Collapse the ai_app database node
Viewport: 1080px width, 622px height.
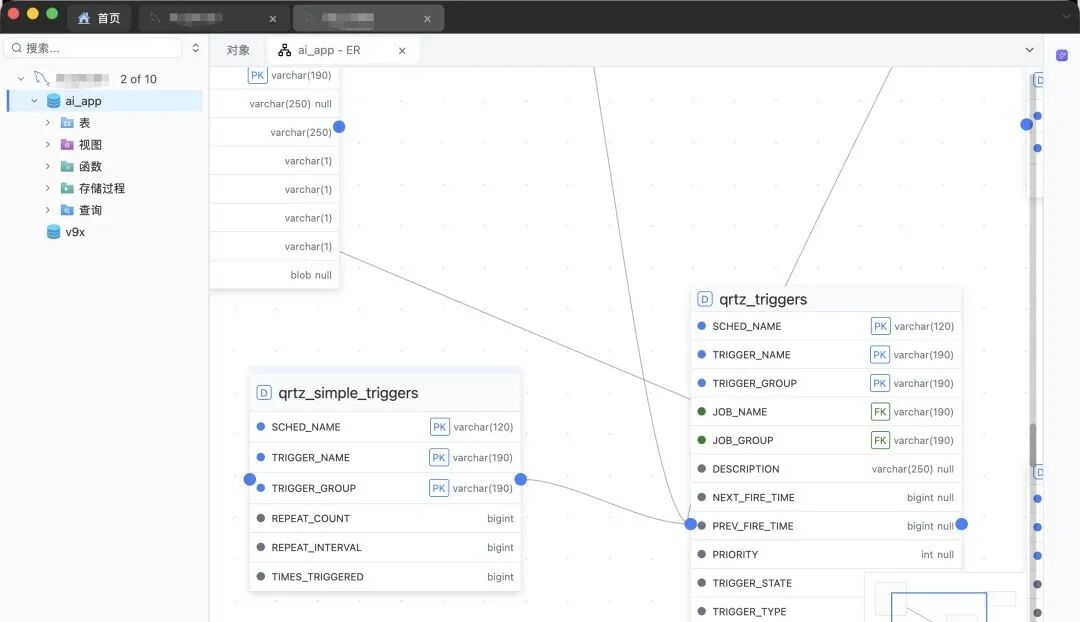(34, 101)
